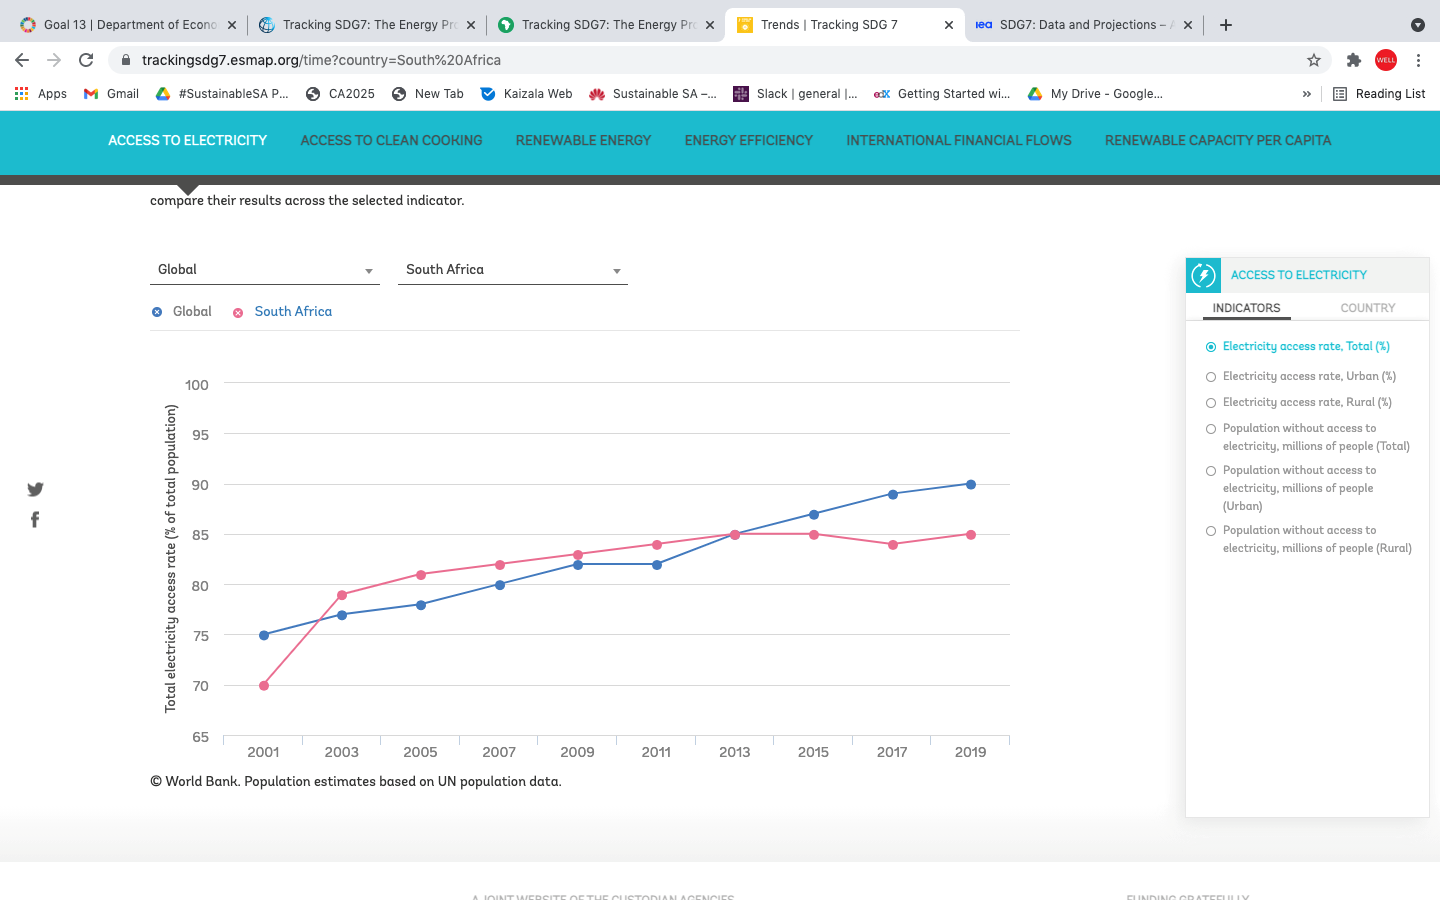Remove the South Africa series x icon

click(x=238, y=313)
